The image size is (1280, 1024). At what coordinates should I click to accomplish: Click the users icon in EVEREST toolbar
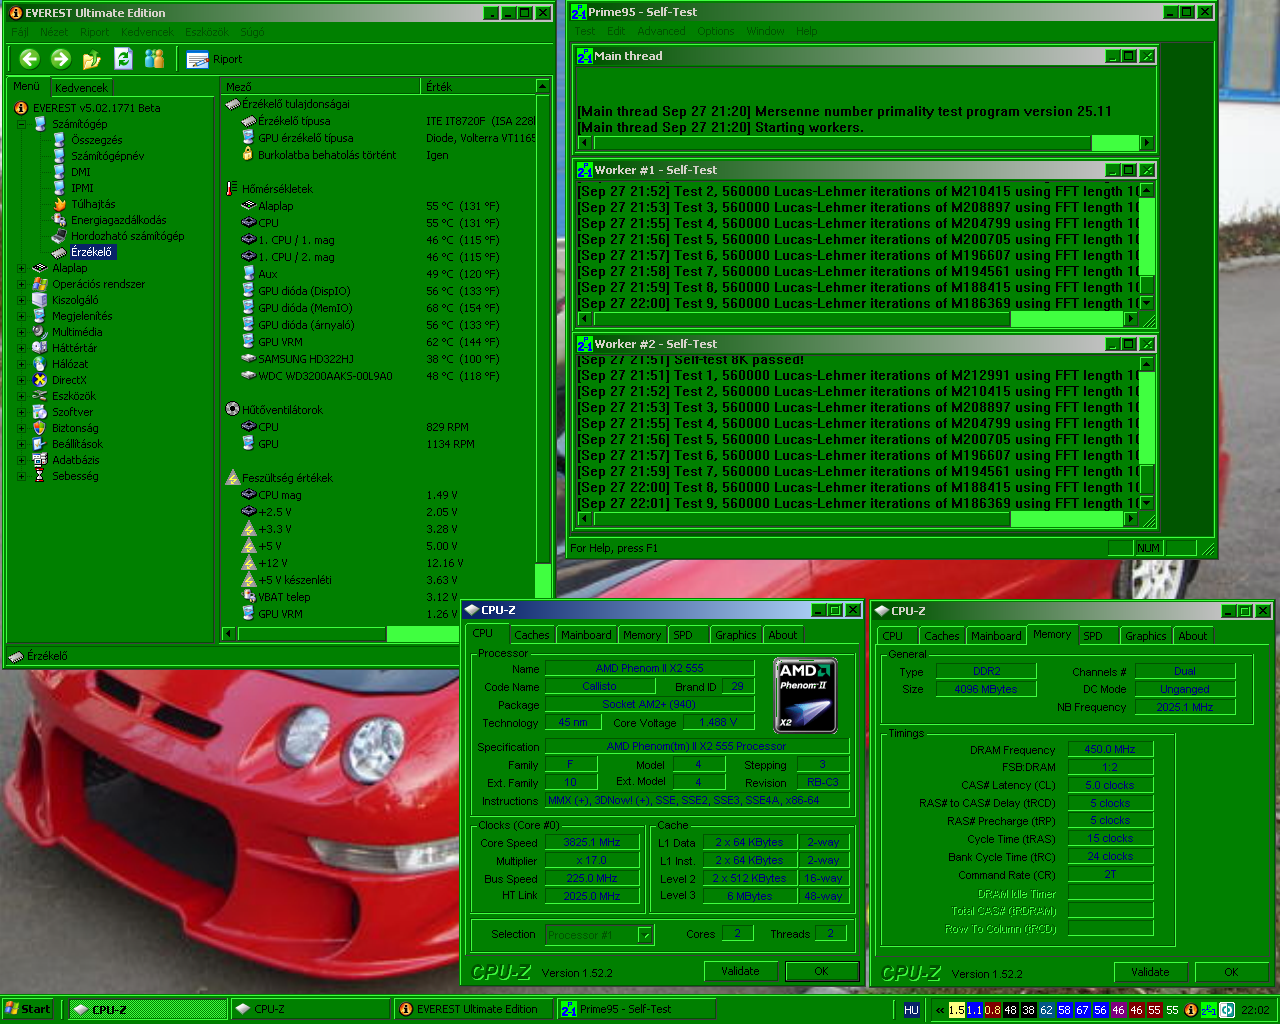click(154, 59)
